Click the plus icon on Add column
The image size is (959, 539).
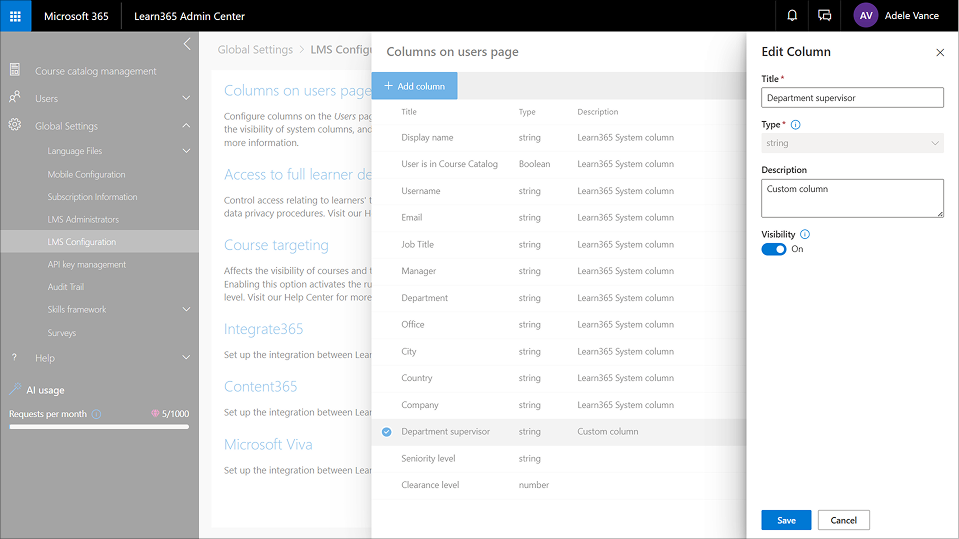click(x=388, y=86)
